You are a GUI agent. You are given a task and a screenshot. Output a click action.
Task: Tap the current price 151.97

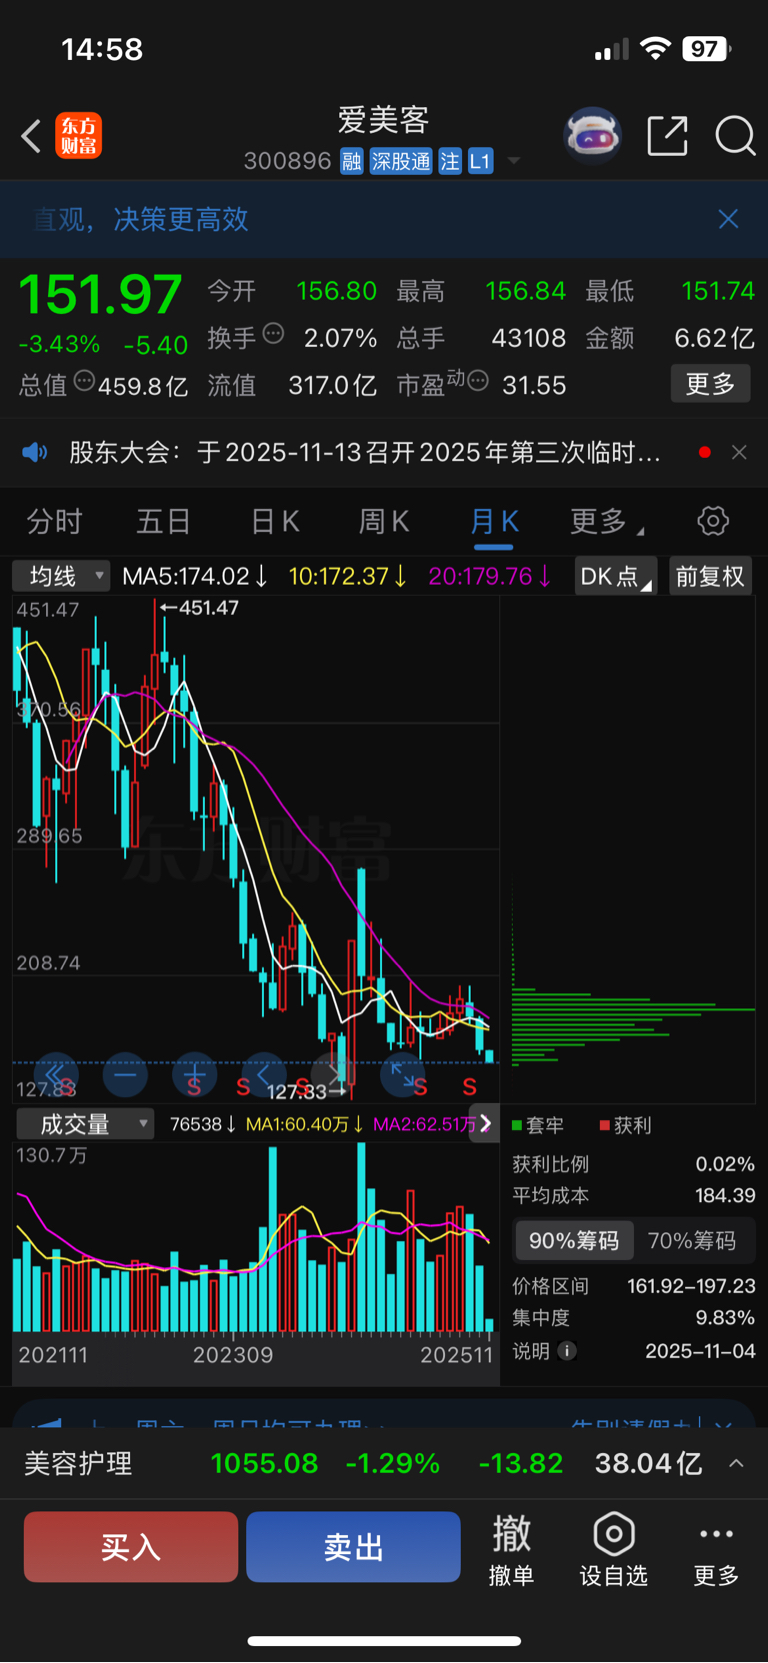point(100,294)
